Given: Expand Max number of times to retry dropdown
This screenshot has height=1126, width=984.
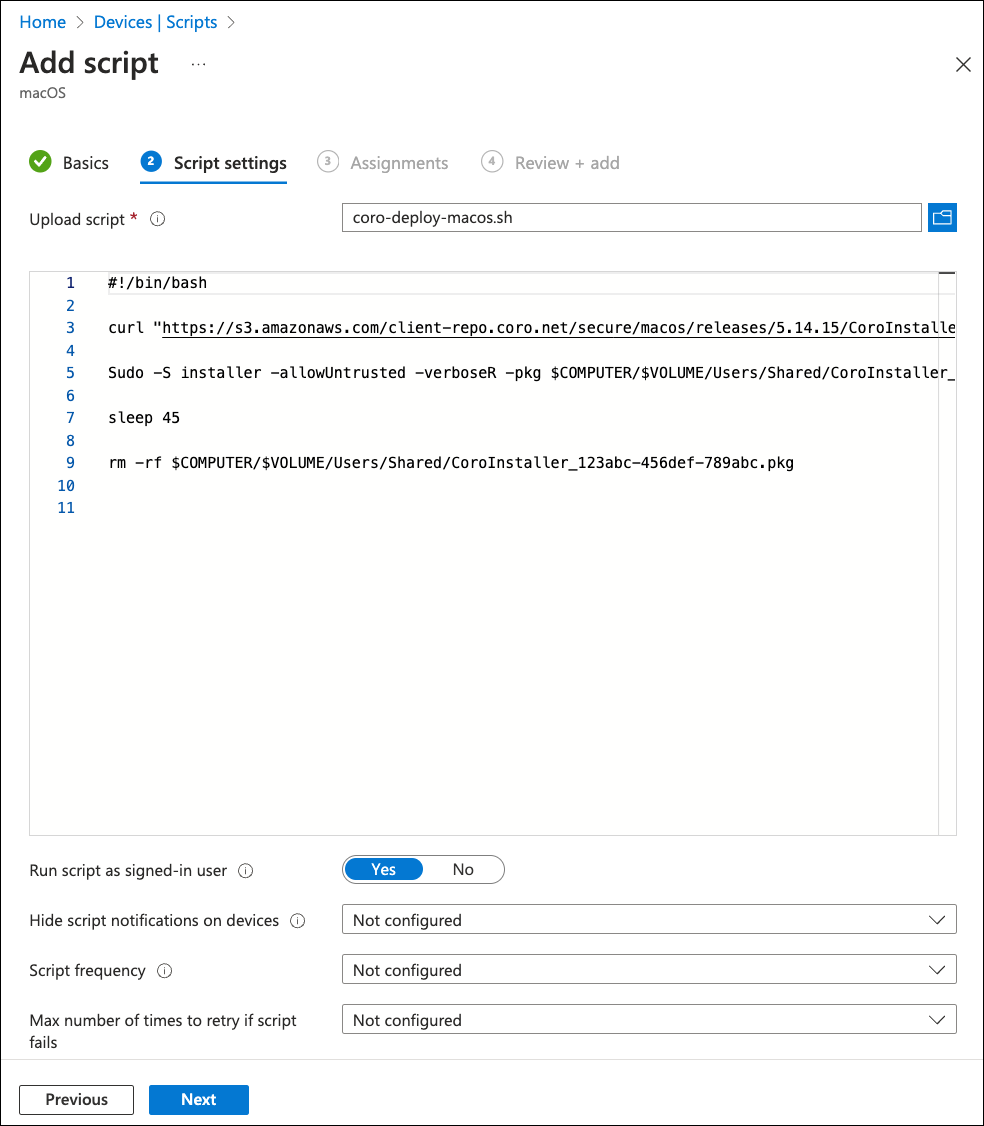Looking at the screenshot, I should click(x=649, y=1020).
